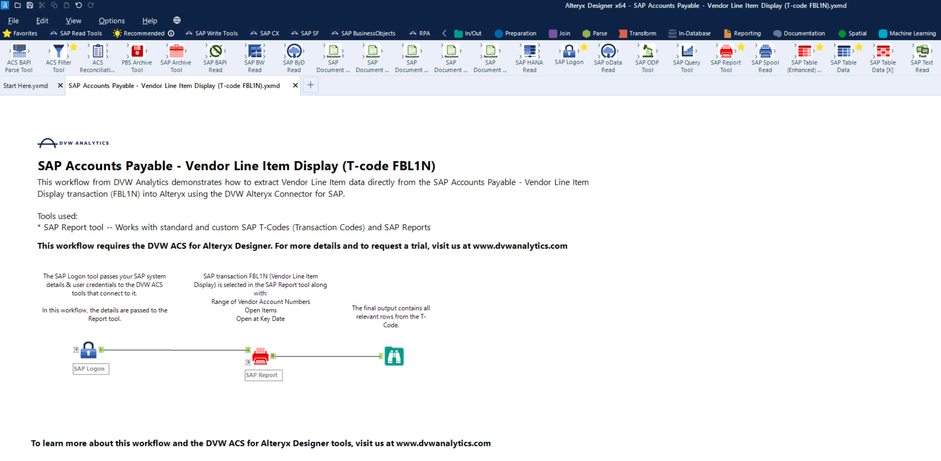Image resolution: width=941 pixels, height=461 pixels.
Task: Toggle favorite star on ACS Filter Tool
Action: 73,47
